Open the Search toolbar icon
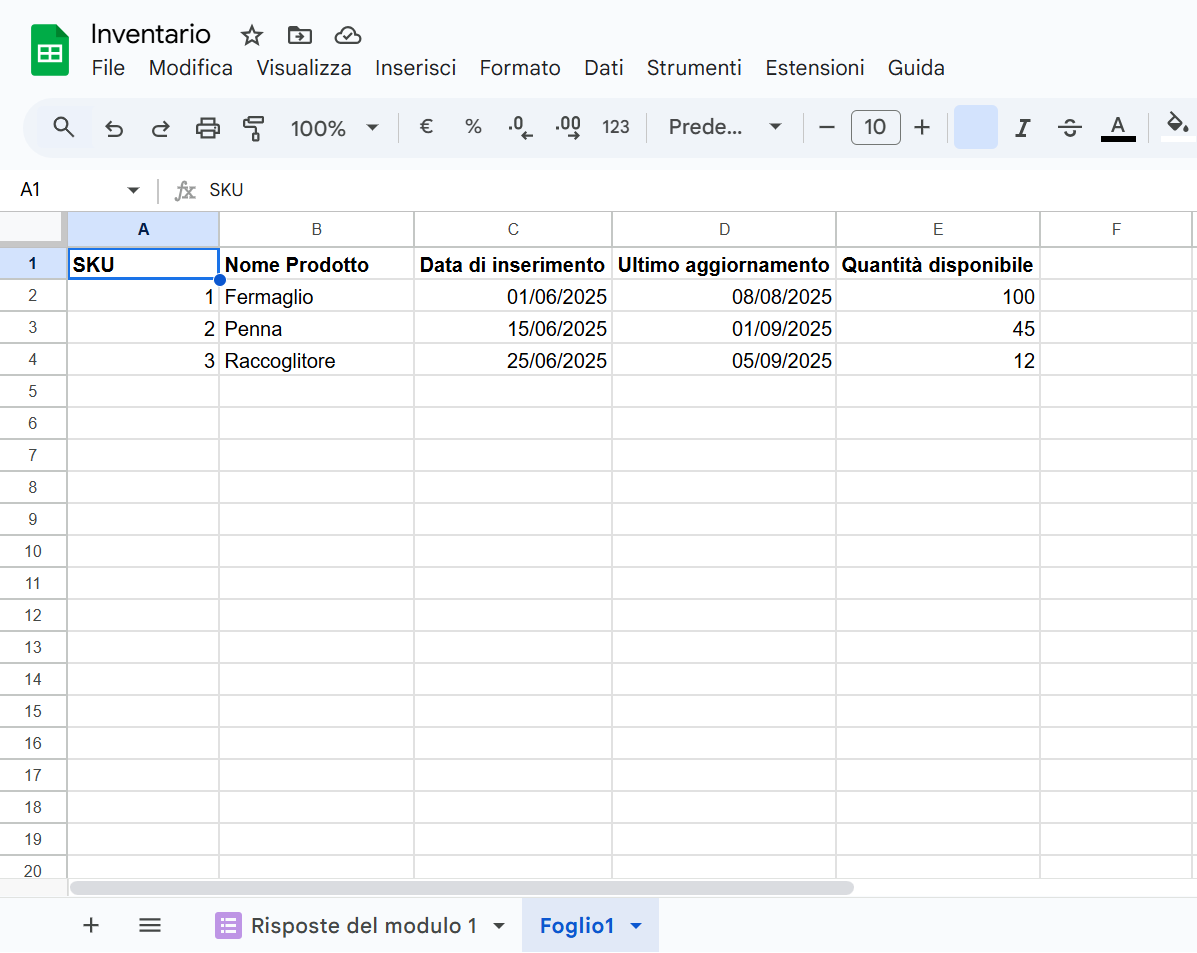Image resolution: width=1197 pixels, height=953 pixels. [64, 128]
